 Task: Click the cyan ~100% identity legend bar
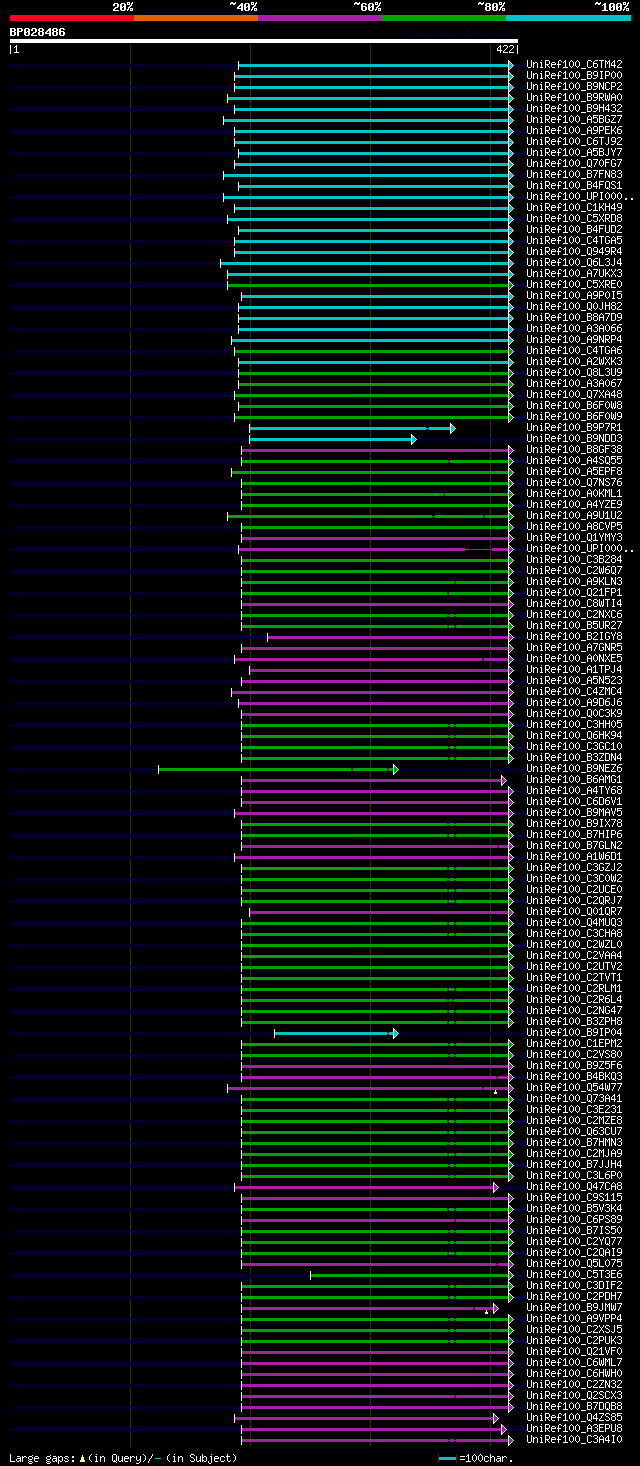568,18
